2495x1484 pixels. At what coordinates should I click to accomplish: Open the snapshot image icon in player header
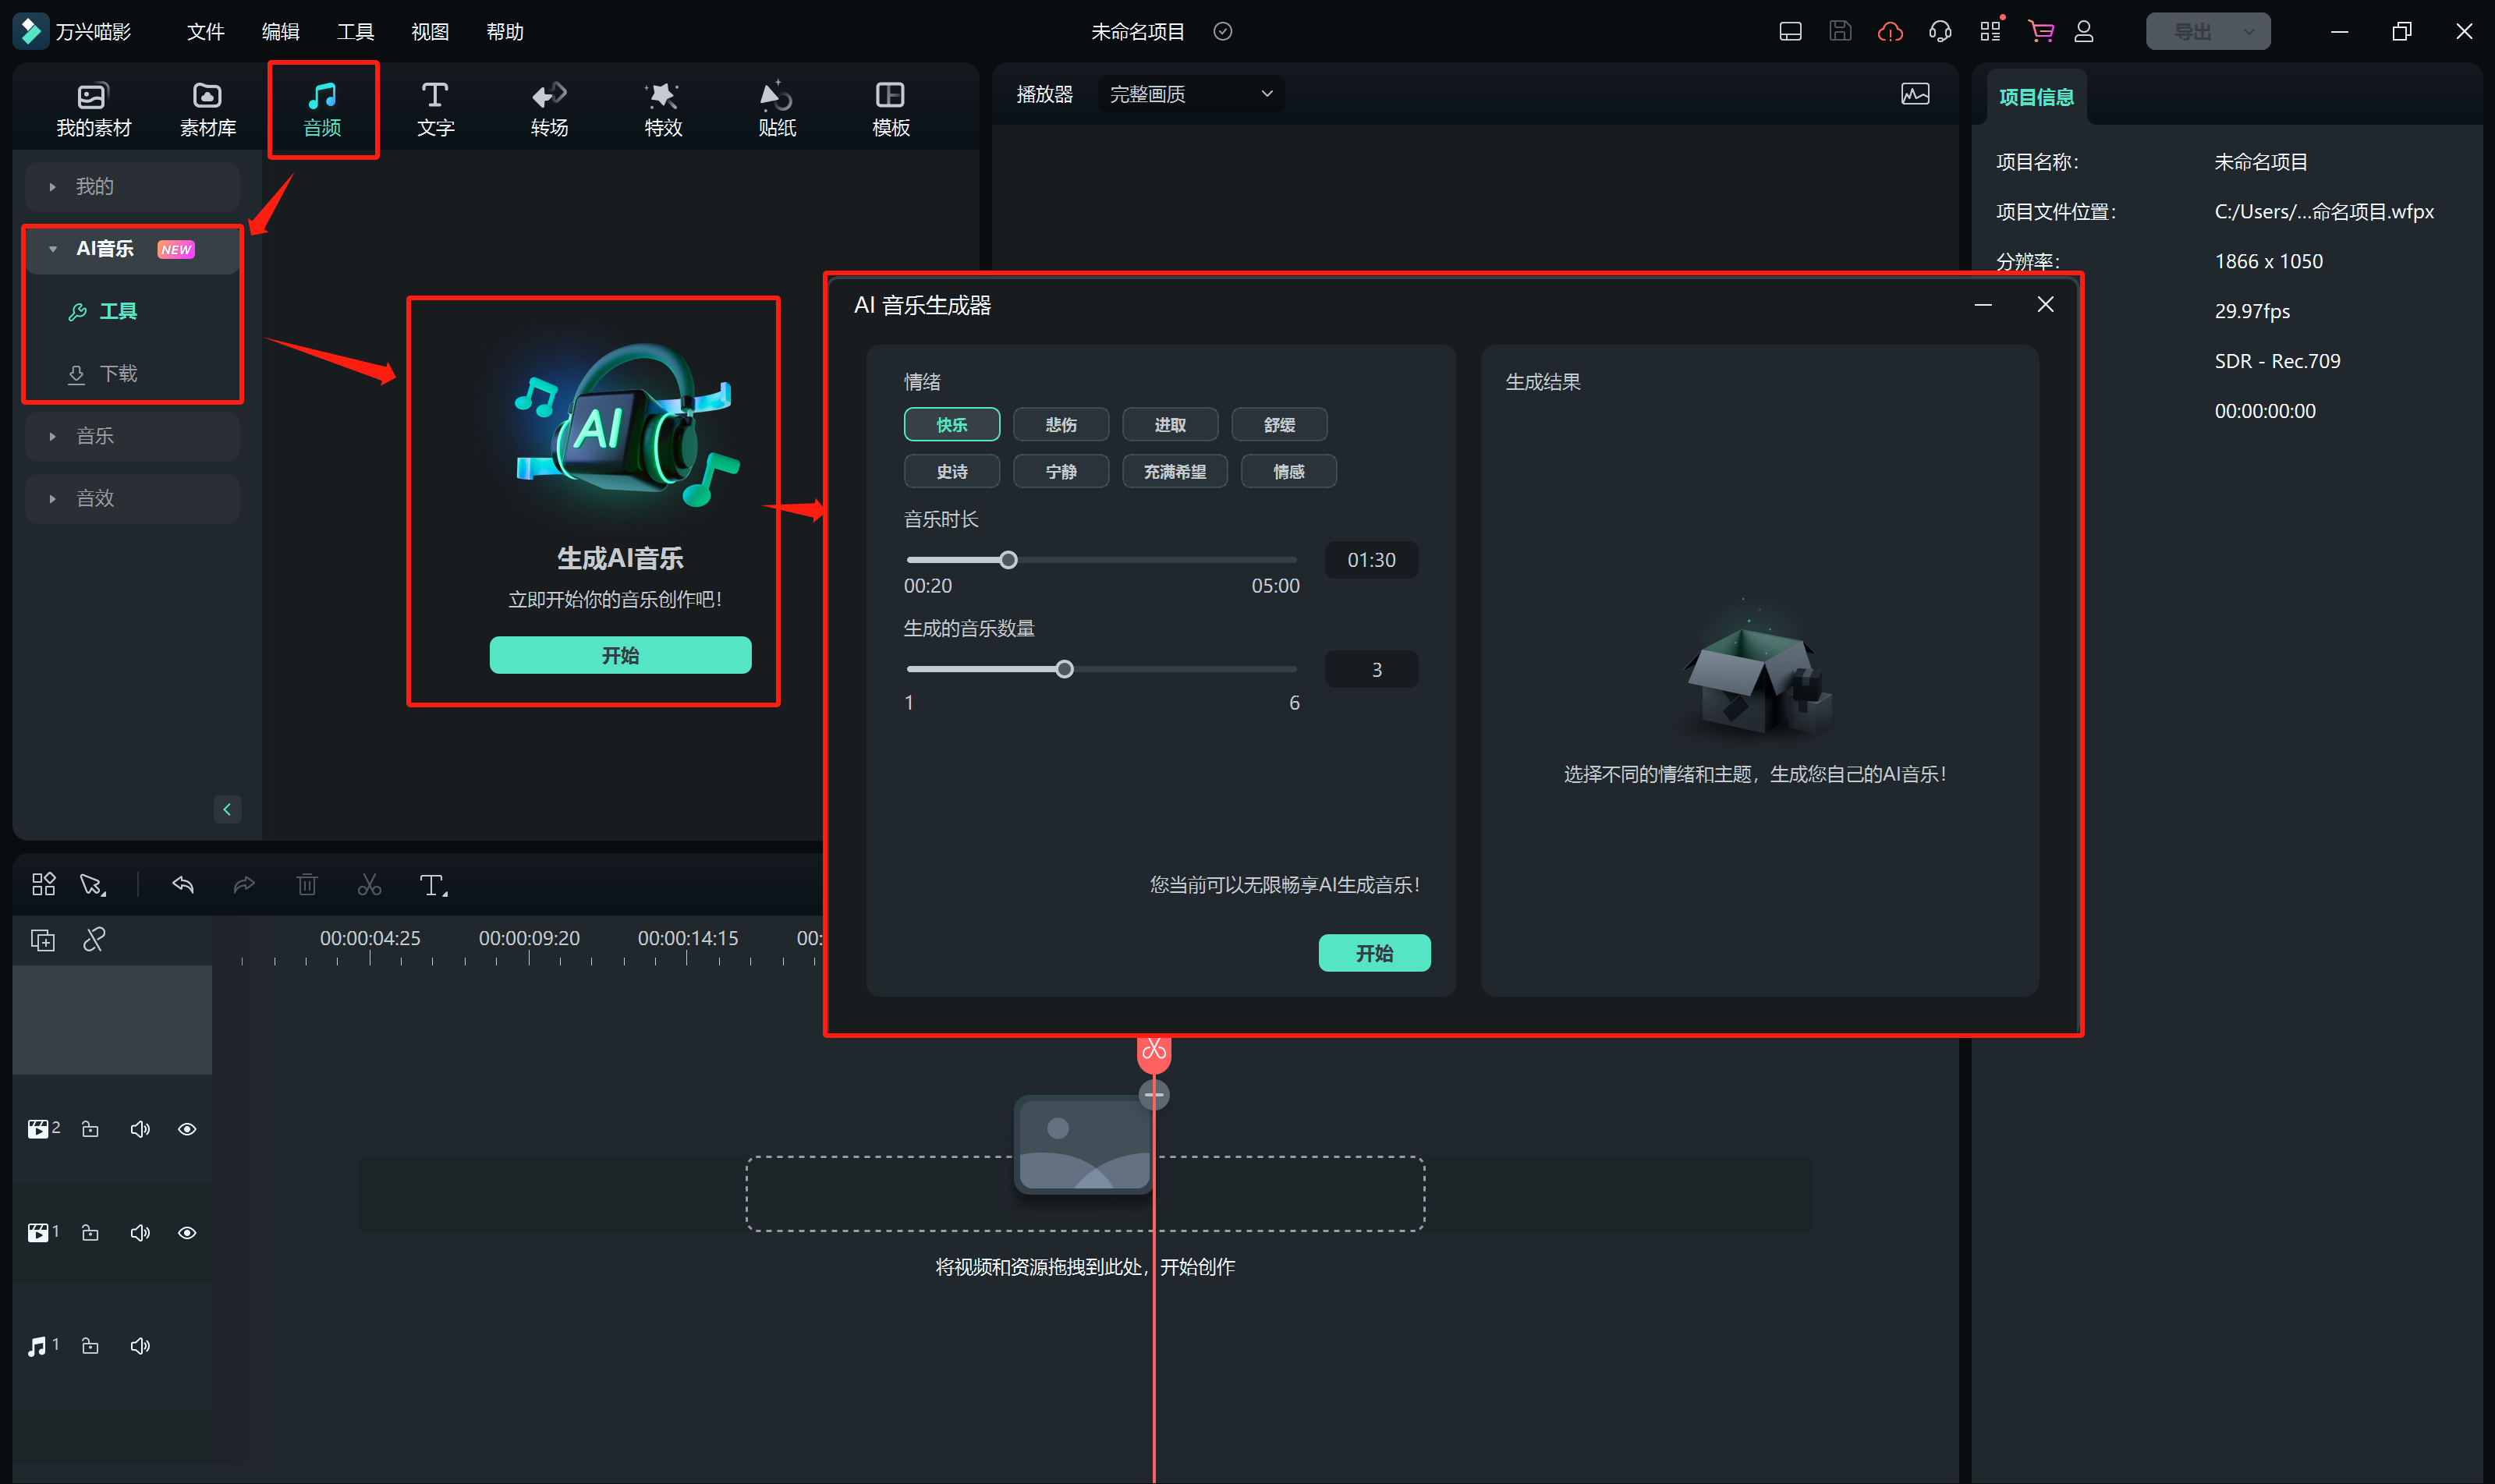pos(1914,94)
